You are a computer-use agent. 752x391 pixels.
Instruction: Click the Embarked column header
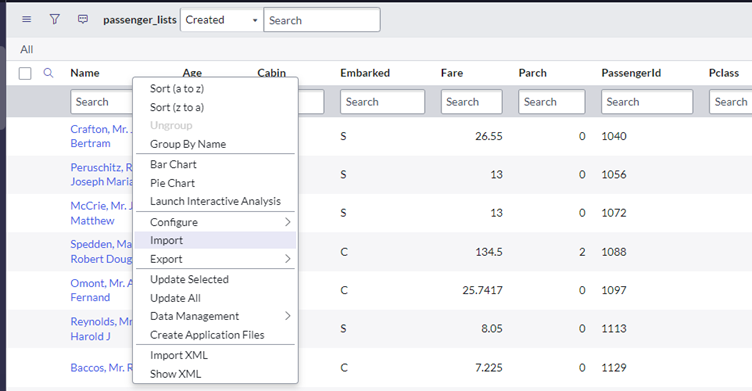click(365, 73)
